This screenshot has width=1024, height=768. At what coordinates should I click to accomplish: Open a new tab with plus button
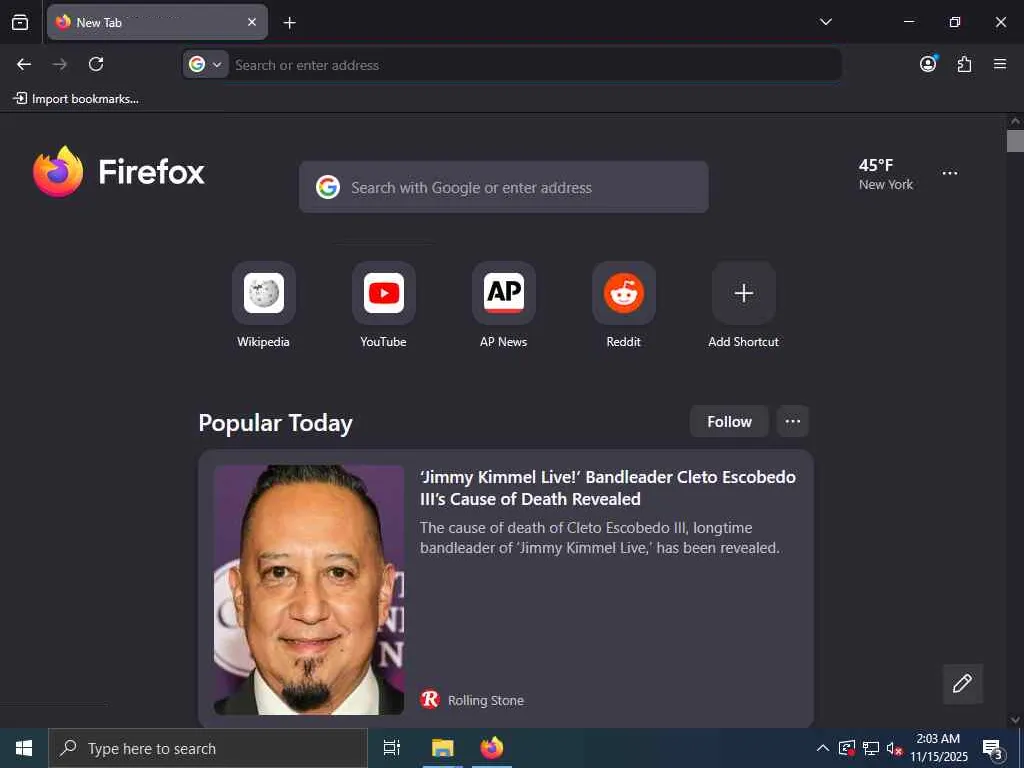(289, 23)
